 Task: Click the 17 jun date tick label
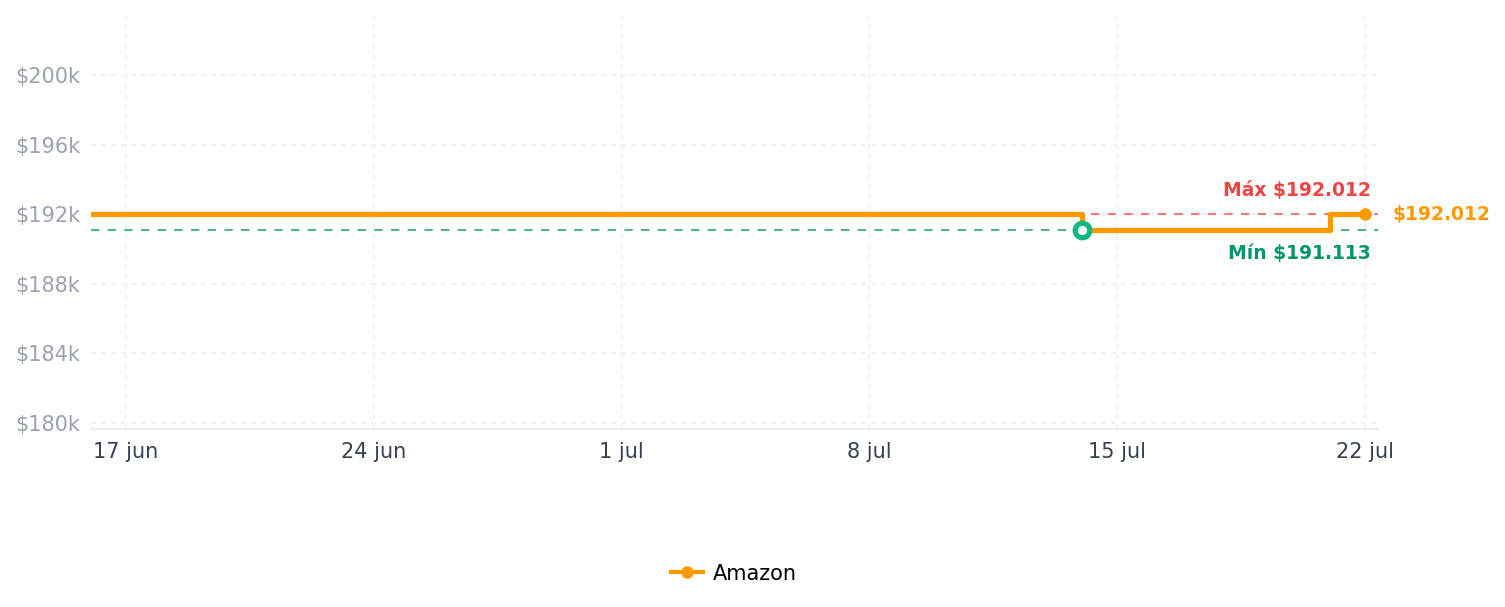126,452
